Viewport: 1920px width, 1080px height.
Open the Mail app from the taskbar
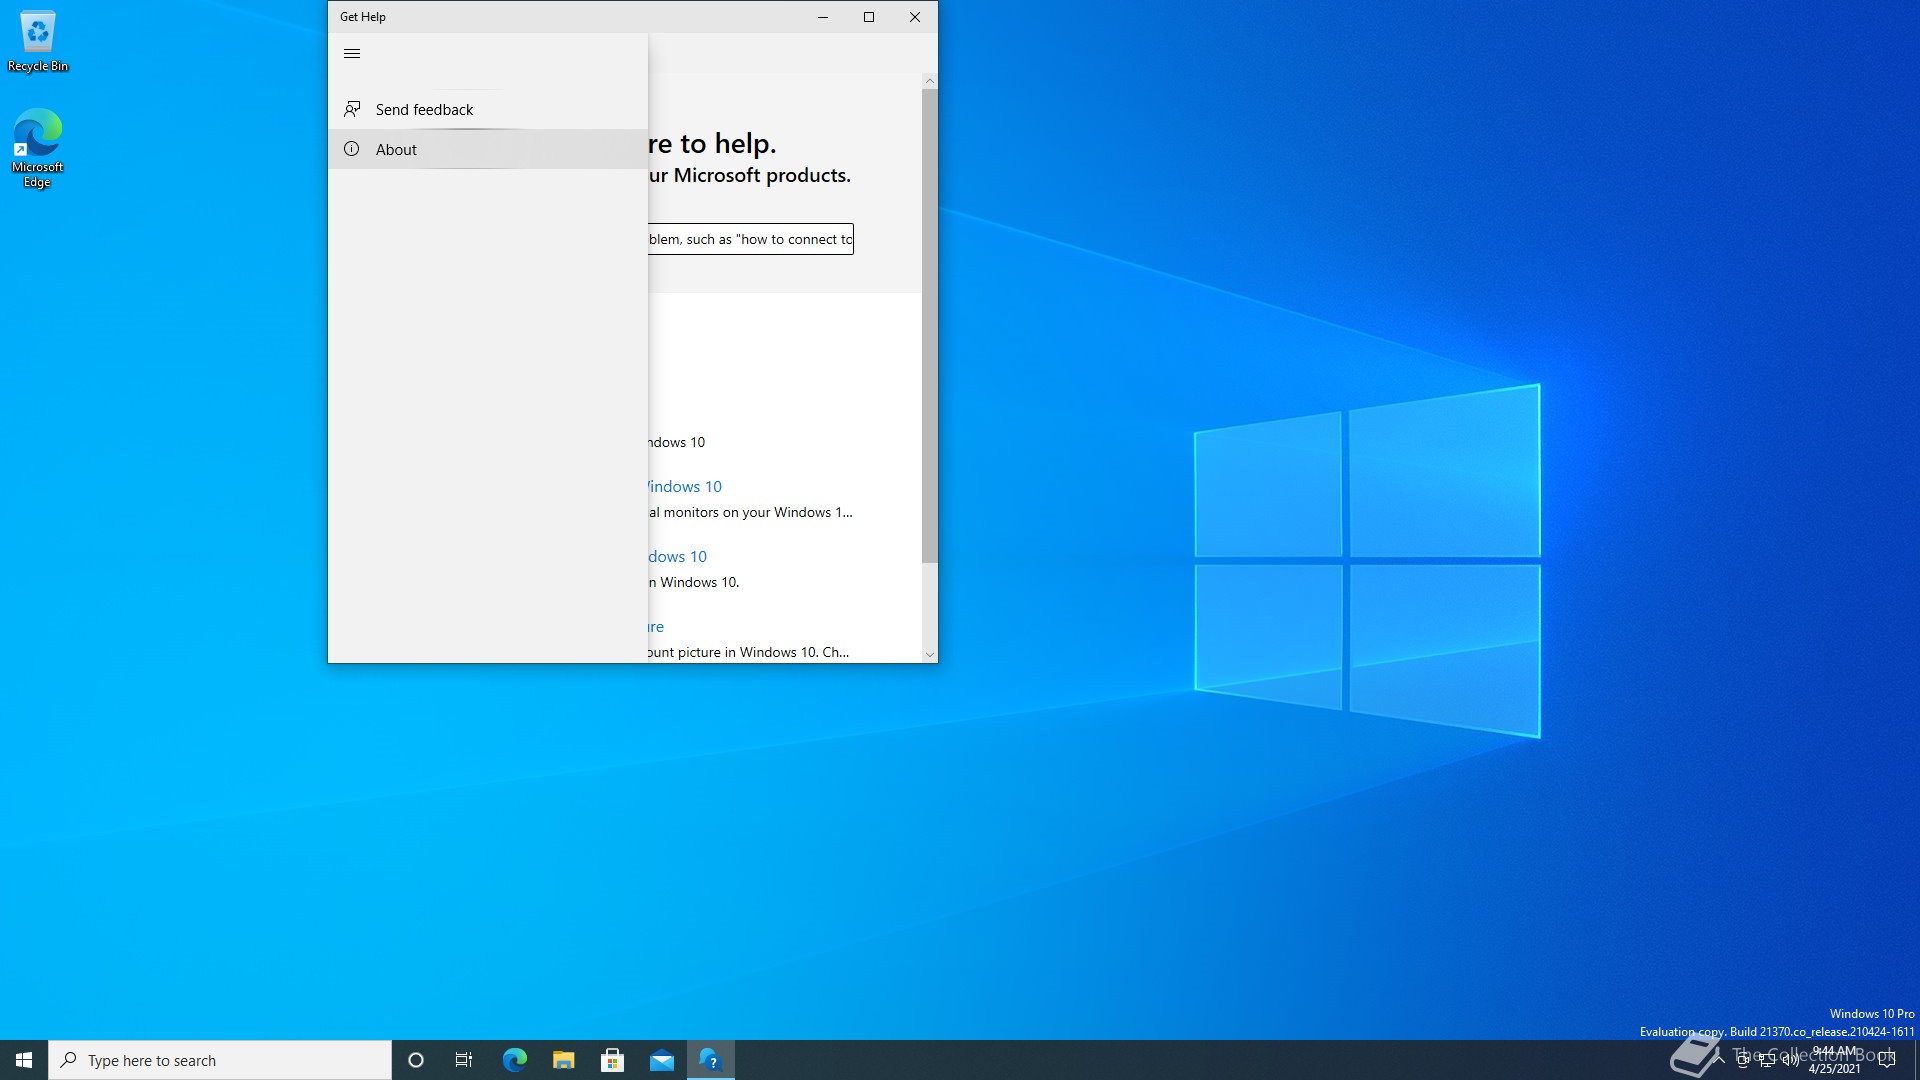coord(661,1060)
